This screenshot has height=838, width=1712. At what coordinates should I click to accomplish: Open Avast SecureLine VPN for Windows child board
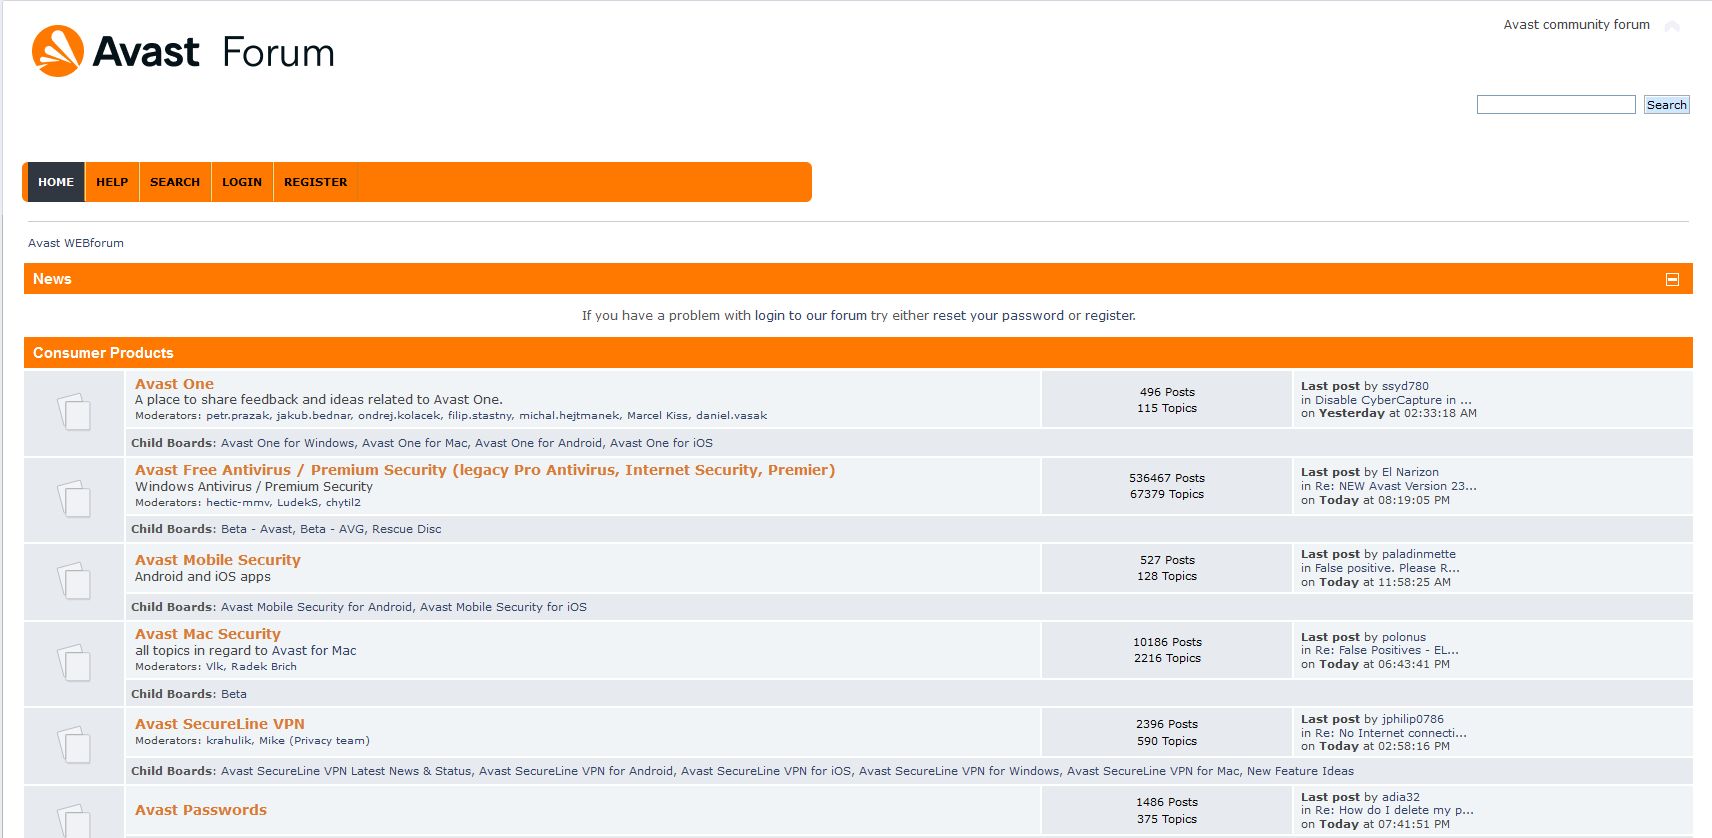(x=959, y=771)
